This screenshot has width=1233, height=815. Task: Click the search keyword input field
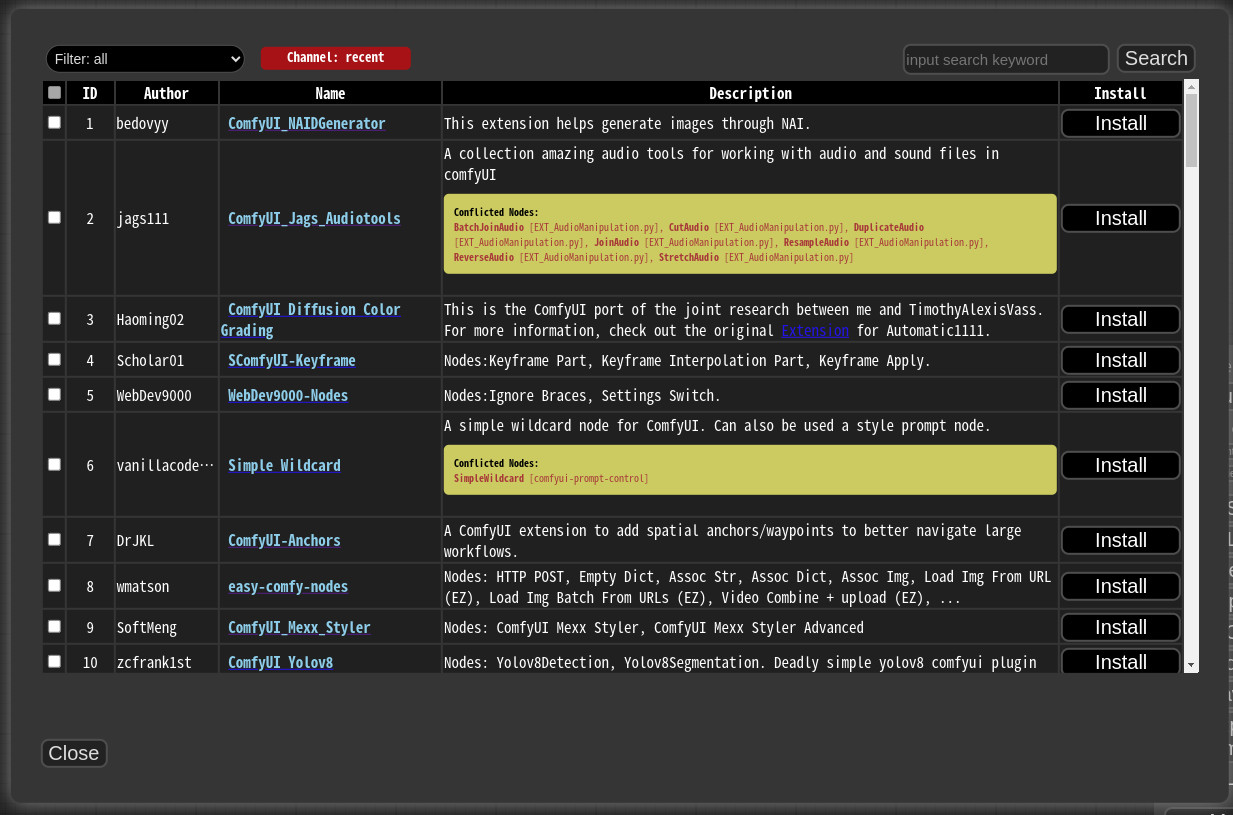[x=1005, y=59]
